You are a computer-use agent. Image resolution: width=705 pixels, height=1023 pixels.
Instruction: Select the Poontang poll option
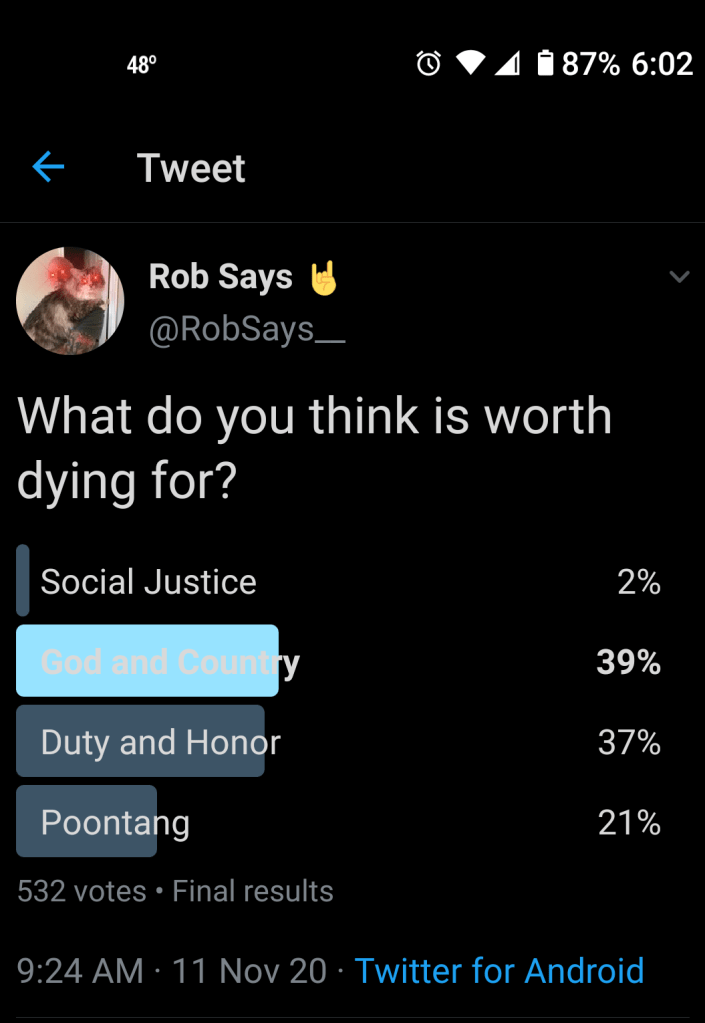tap(115, 822)
